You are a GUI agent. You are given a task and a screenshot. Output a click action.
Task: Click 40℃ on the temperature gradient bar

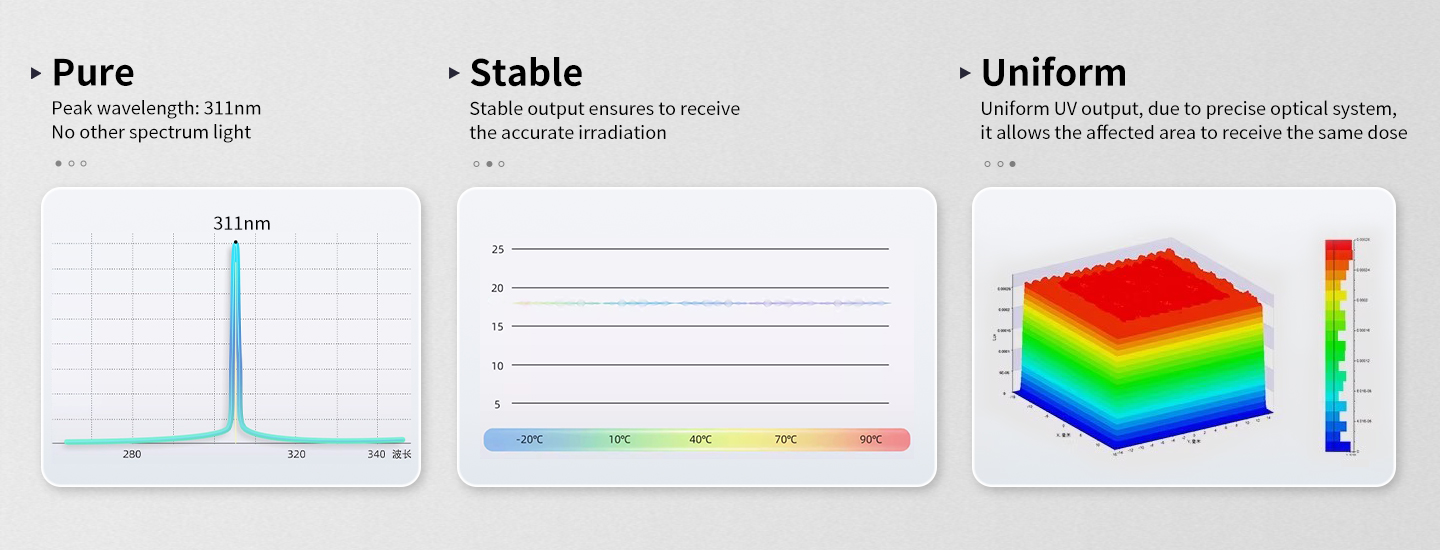click(700, 440)
